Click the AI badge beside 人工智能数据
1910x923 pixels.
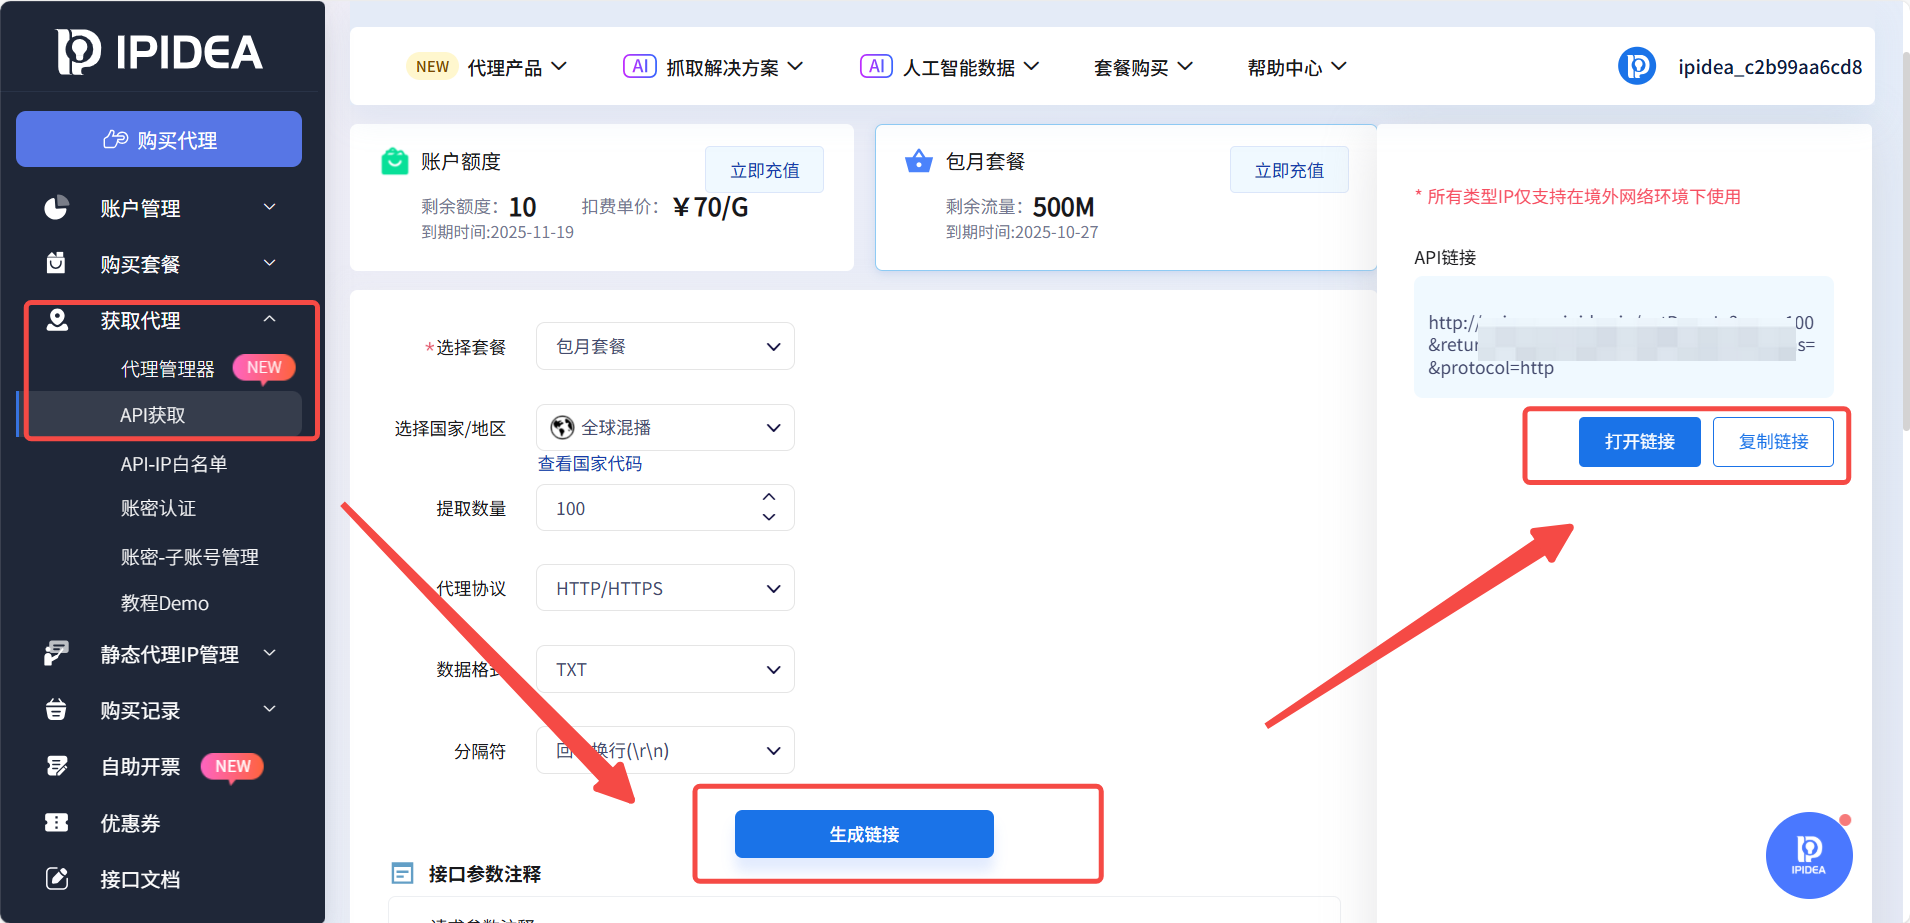click(876, 66)
